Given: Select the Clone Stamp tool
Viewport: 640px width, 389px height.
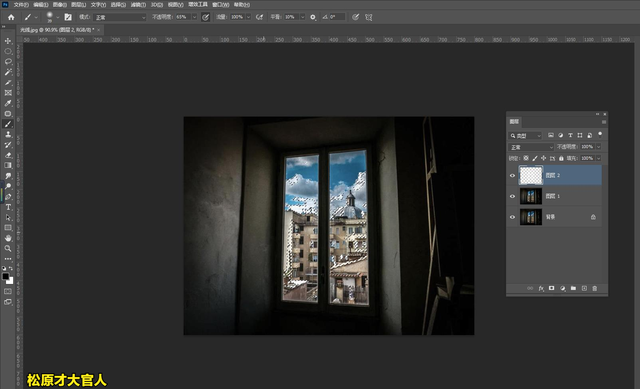Looking at the screenshot, I should click(8, 134).
